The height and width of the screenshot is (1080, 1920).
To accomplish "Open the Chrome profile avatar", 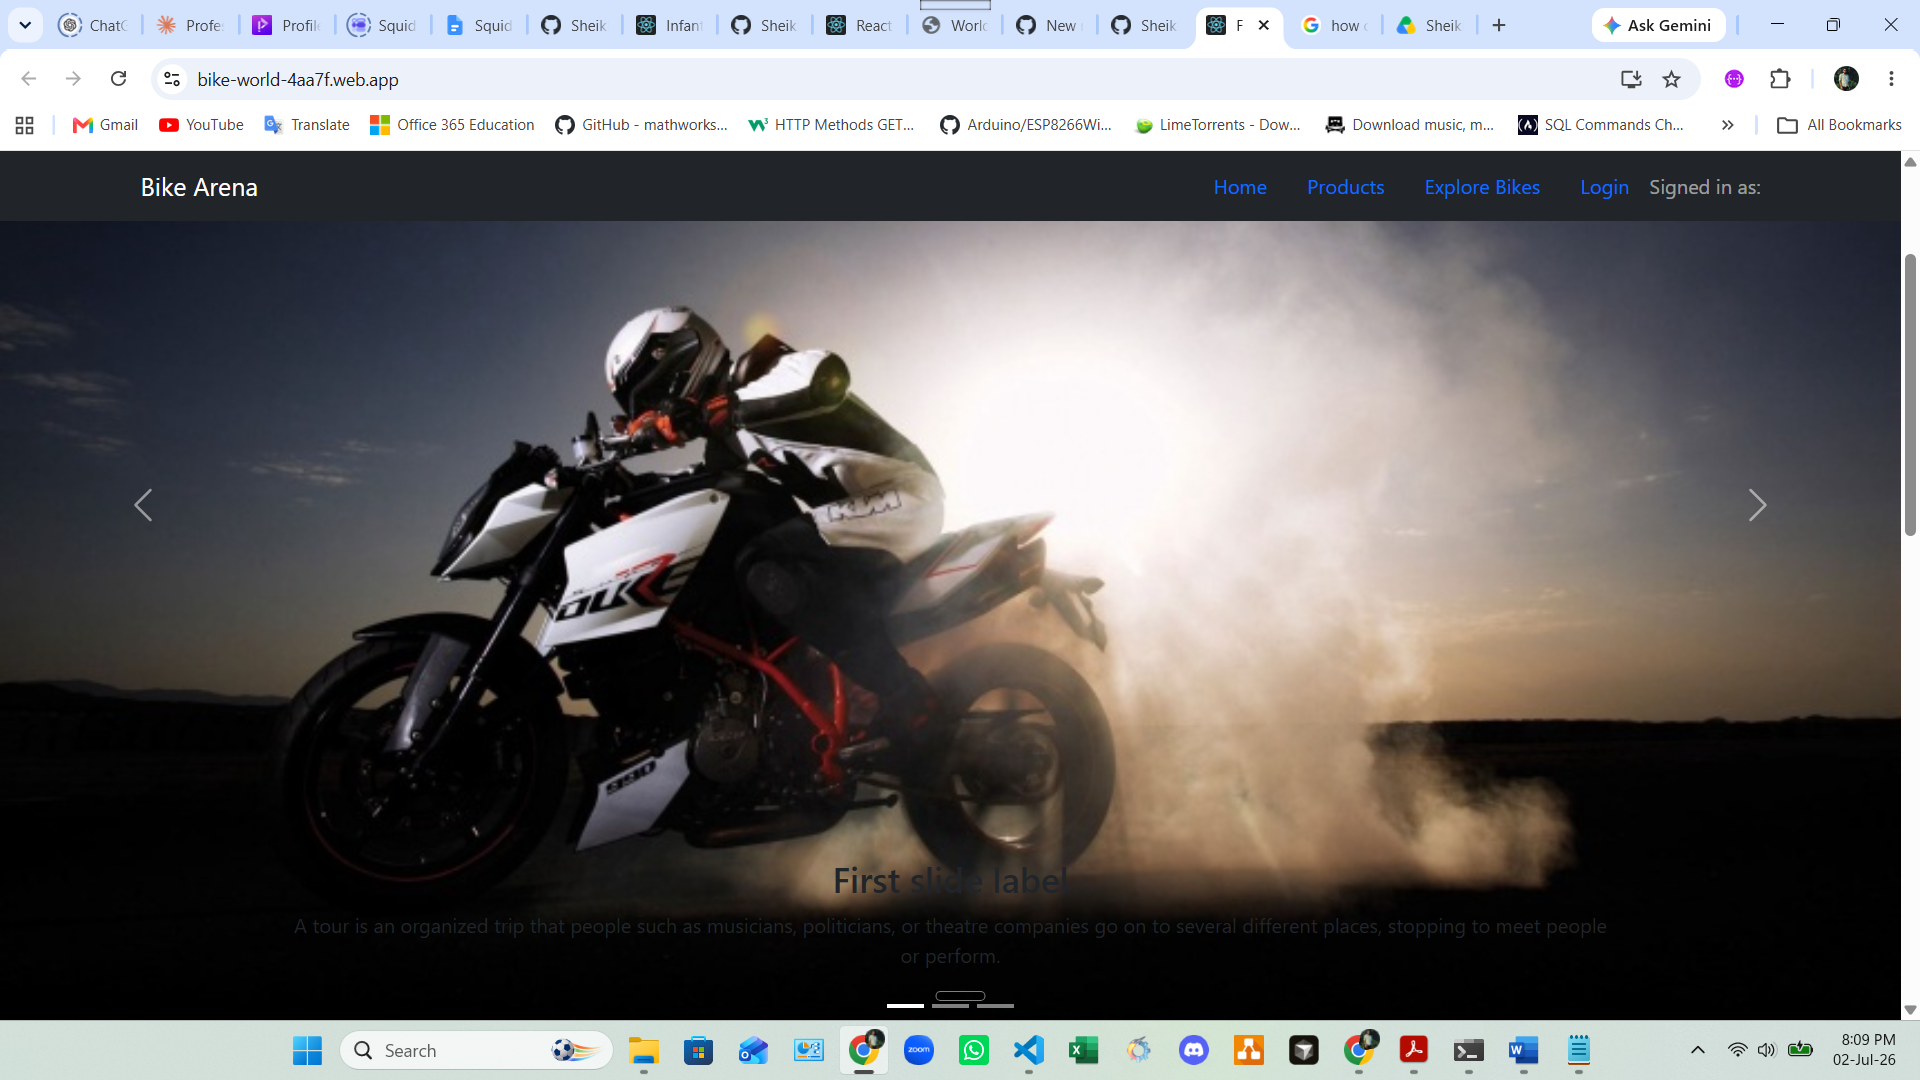I will [x=1846, y=79].
